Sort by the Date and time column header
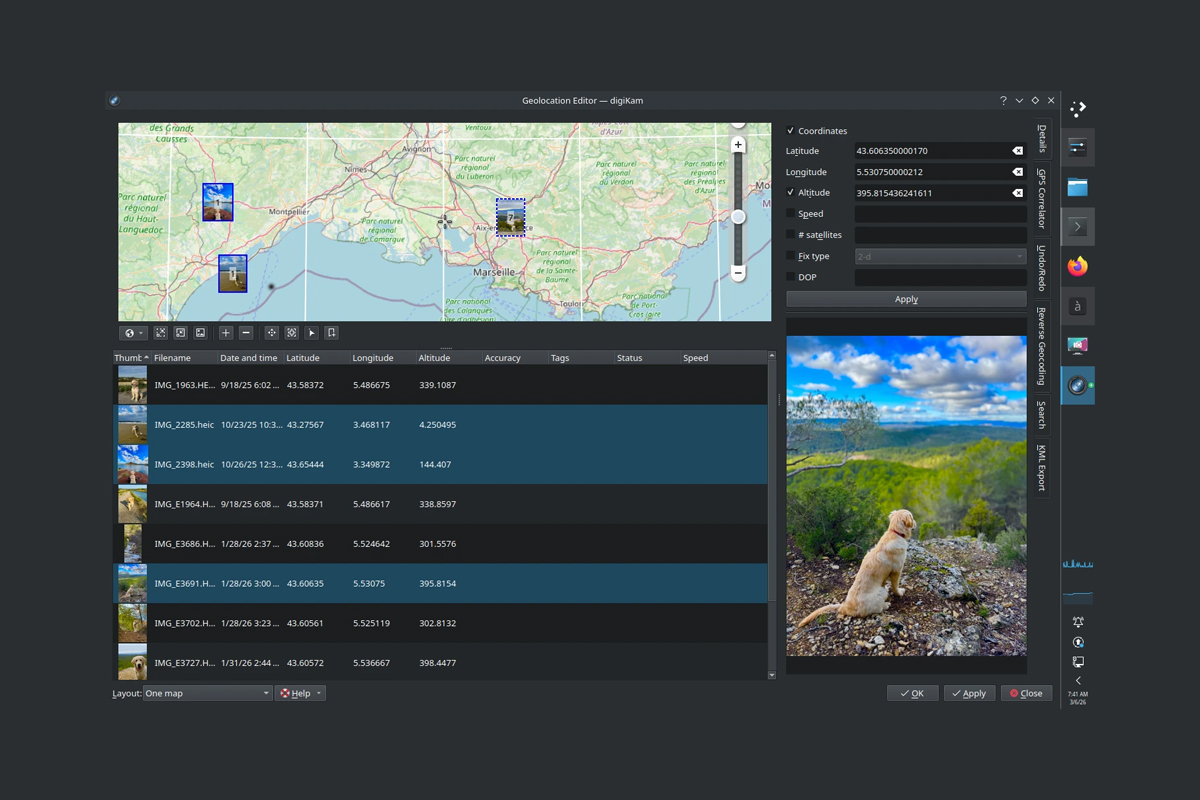The image size is (1200, 800). 250,358
